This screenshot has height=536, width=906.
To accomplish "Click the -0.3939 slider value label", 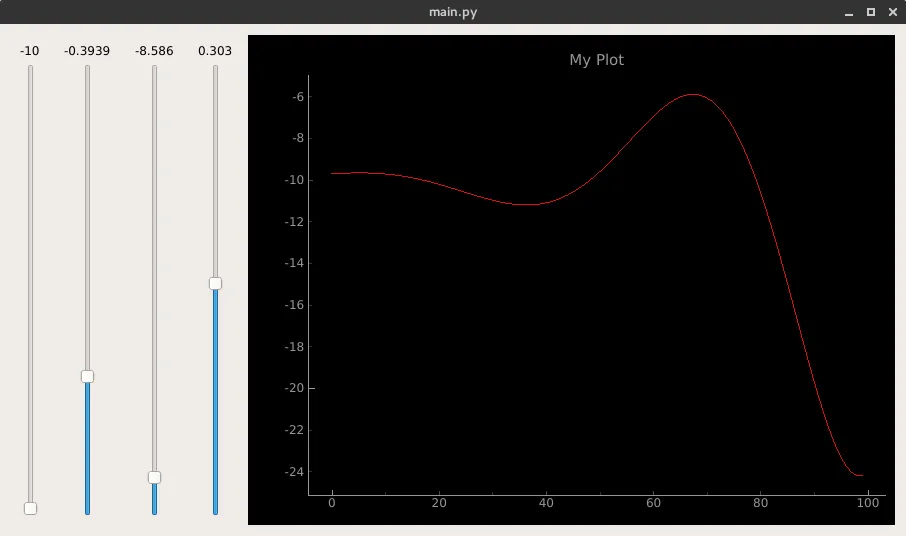I will pyautogui.click(x=87, y=51).
